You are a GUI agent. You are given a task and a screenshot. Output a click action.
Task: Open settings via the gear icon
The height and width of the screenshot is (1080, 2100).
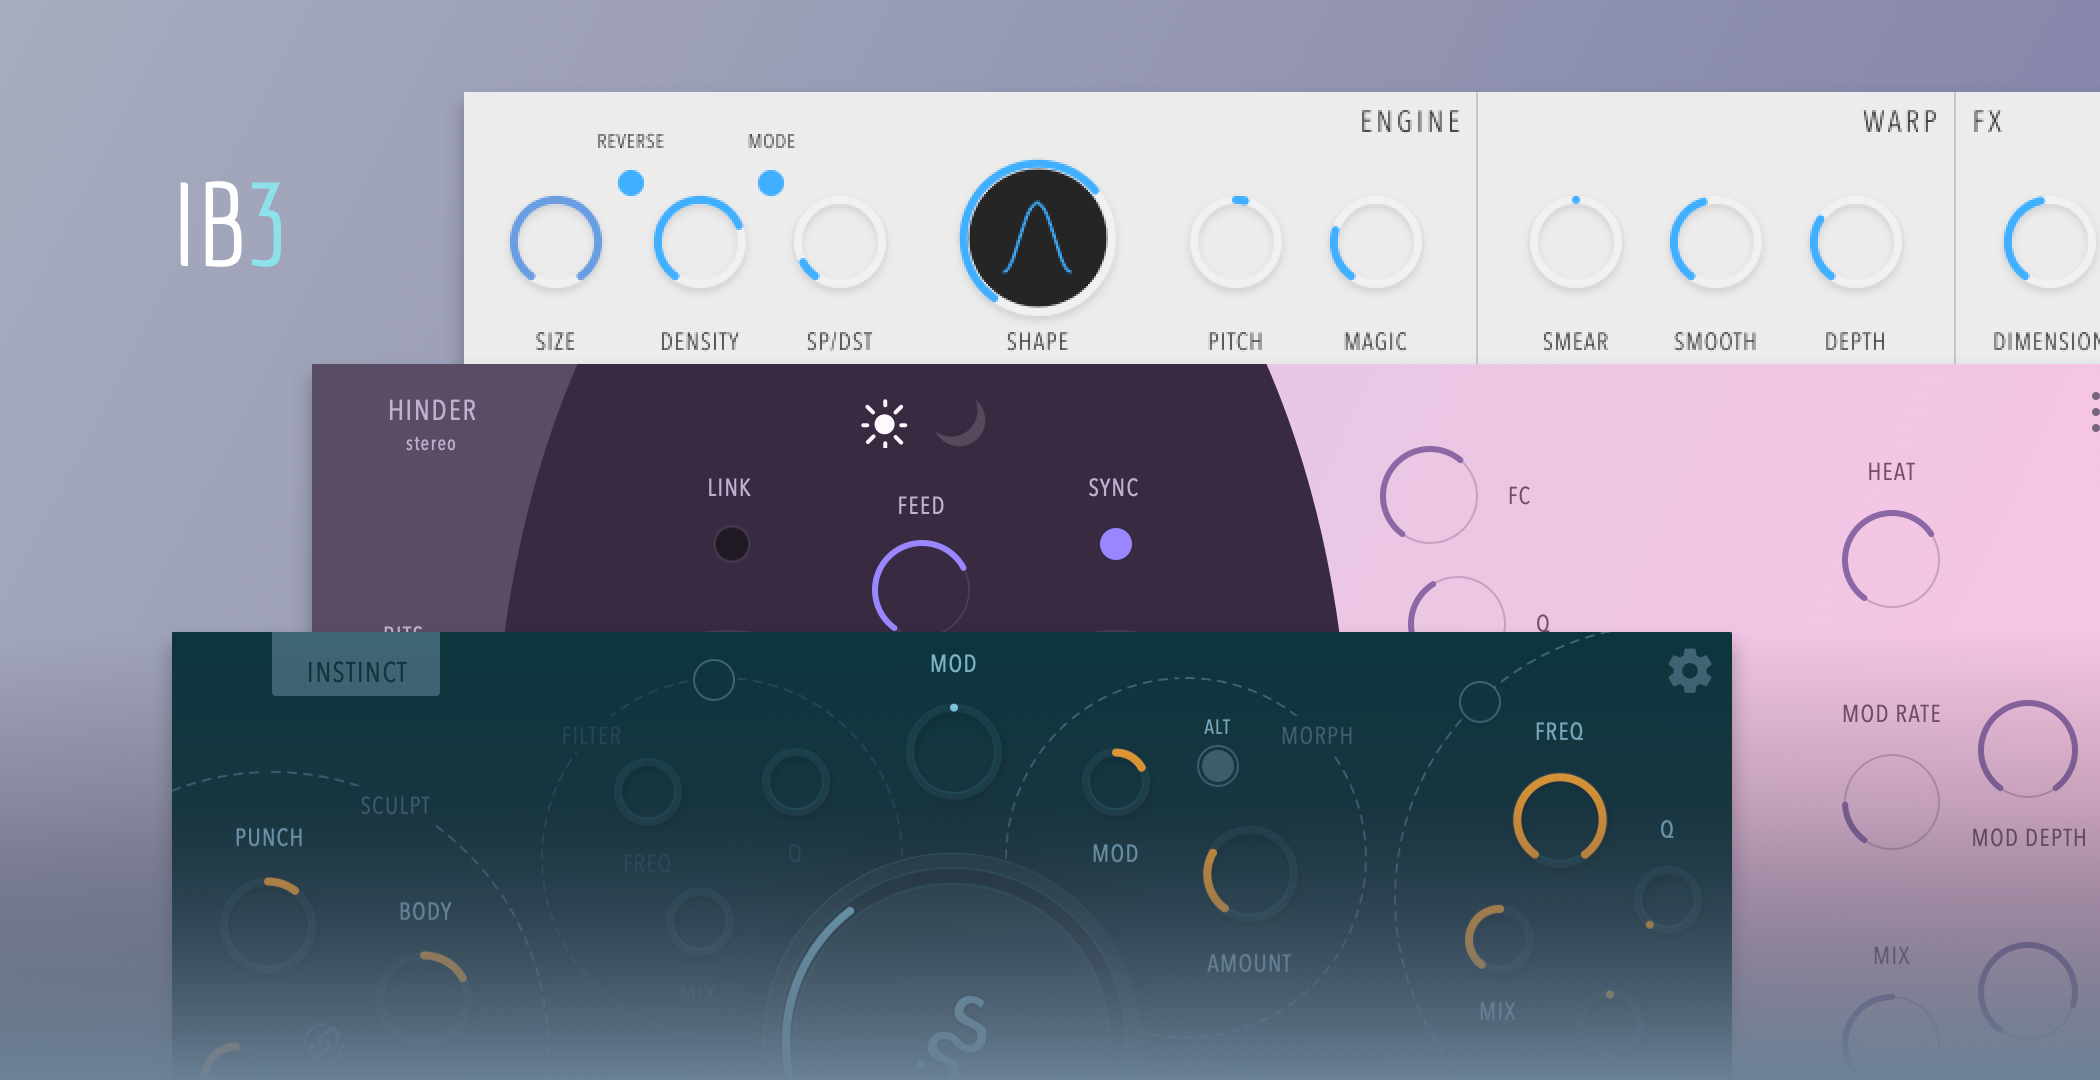coord(1690,671)
